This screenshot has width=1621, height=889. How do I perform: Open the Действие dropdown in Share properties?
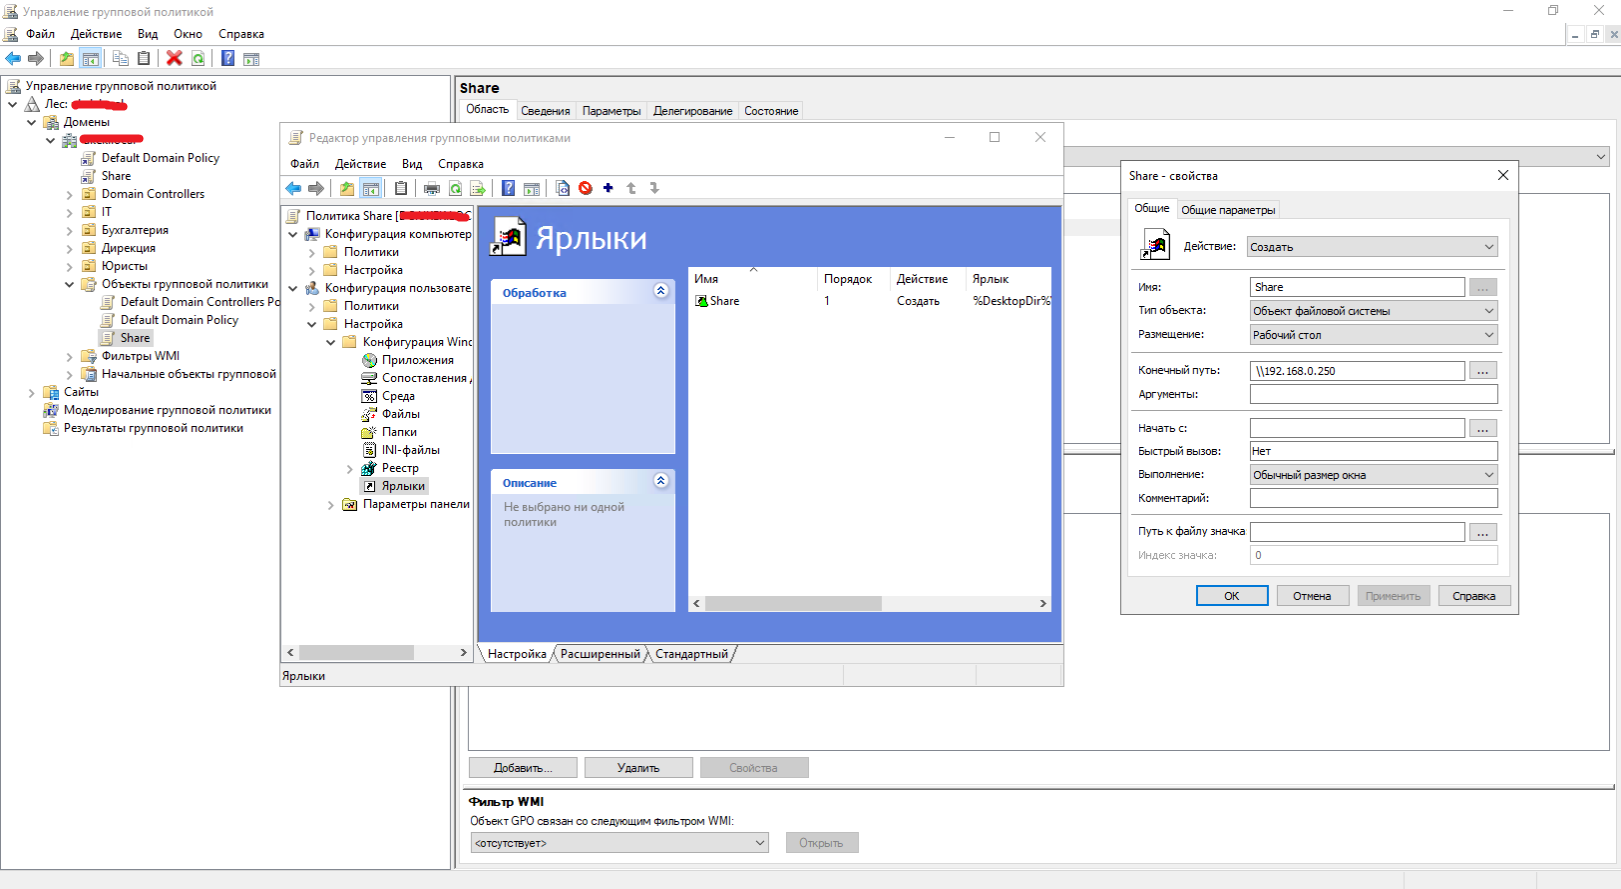point(1372,247)
